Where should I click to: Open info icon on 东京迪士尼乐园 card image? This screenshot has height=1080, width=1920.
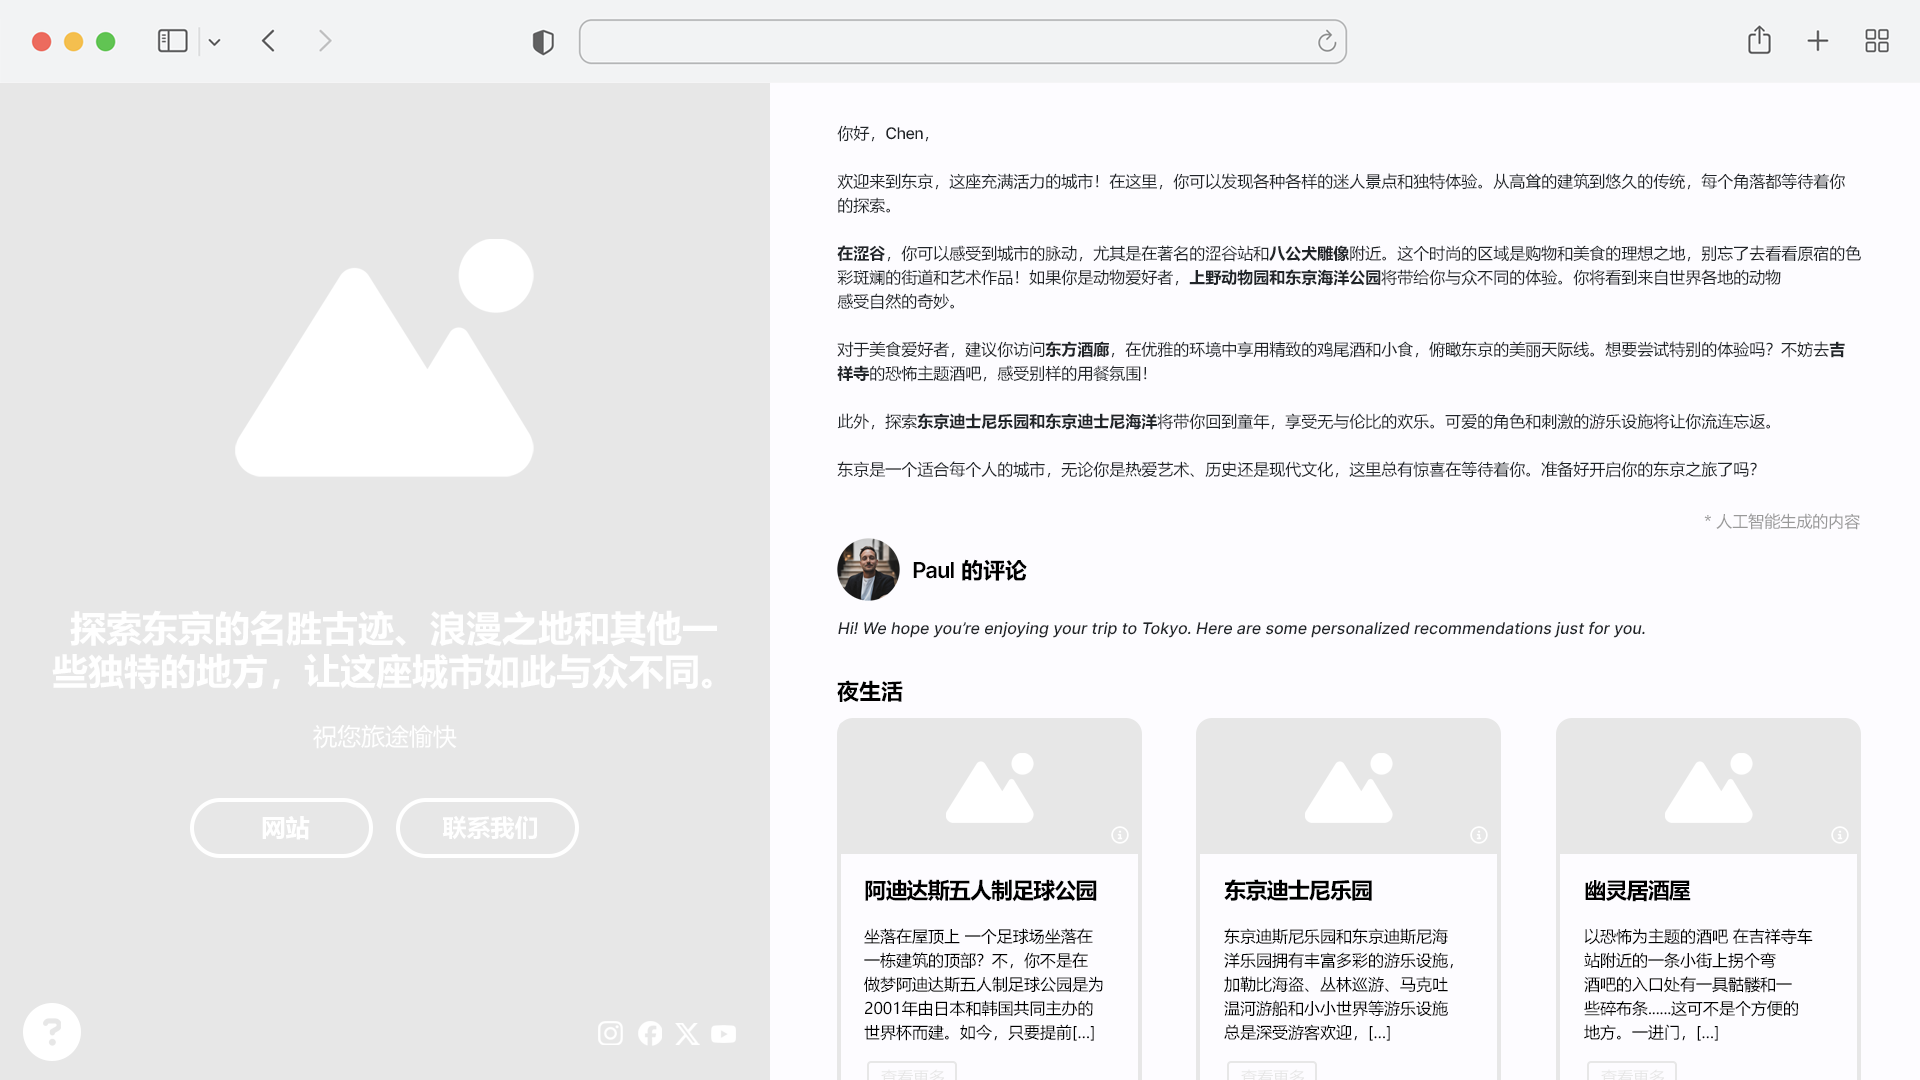point(1479,835)
